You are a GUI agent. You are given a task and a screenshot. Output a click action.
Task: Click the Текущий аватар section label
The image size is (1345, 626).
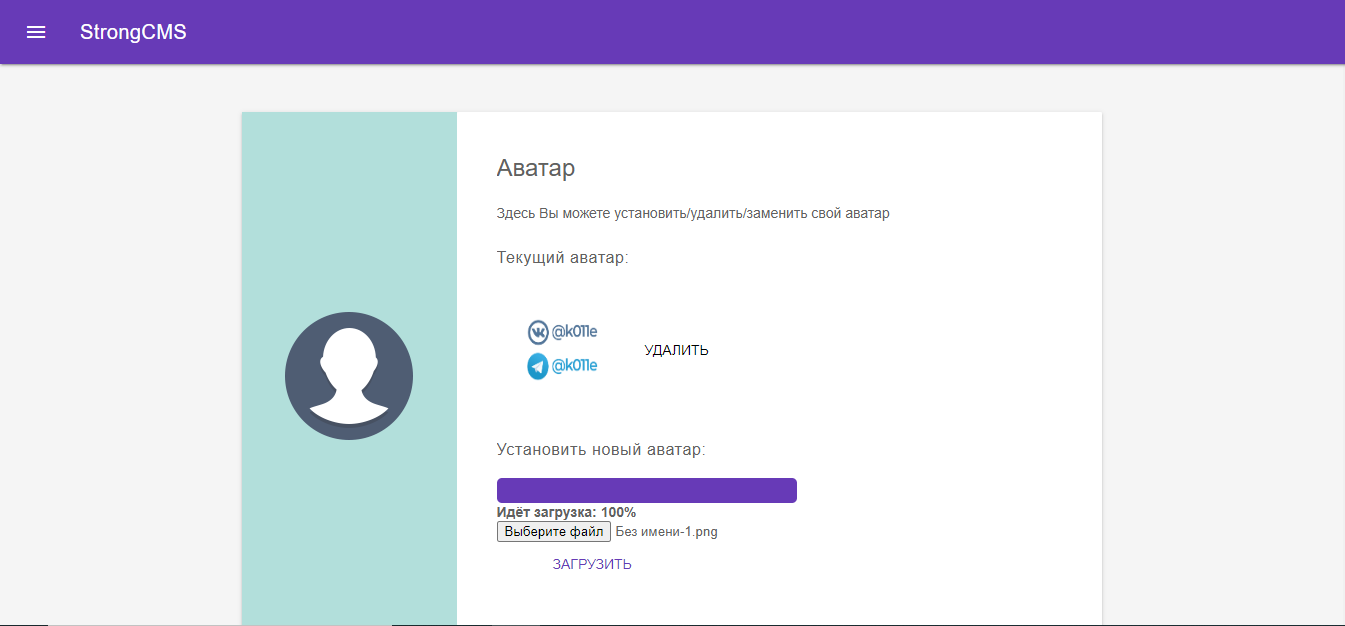pos(562,258)
